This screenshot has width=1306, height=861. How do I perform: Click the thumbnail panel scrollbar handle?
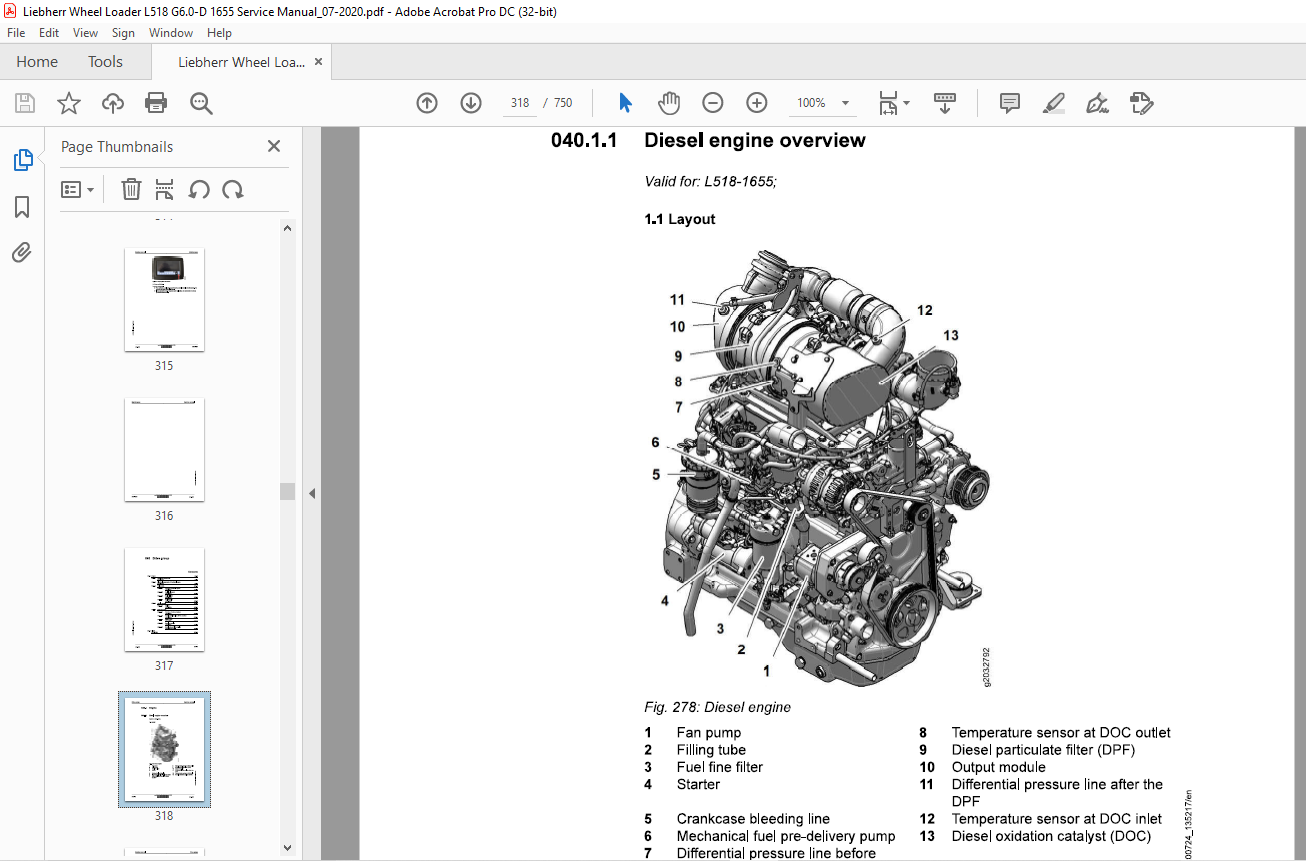pyautogui.click(x=287, y=491)
